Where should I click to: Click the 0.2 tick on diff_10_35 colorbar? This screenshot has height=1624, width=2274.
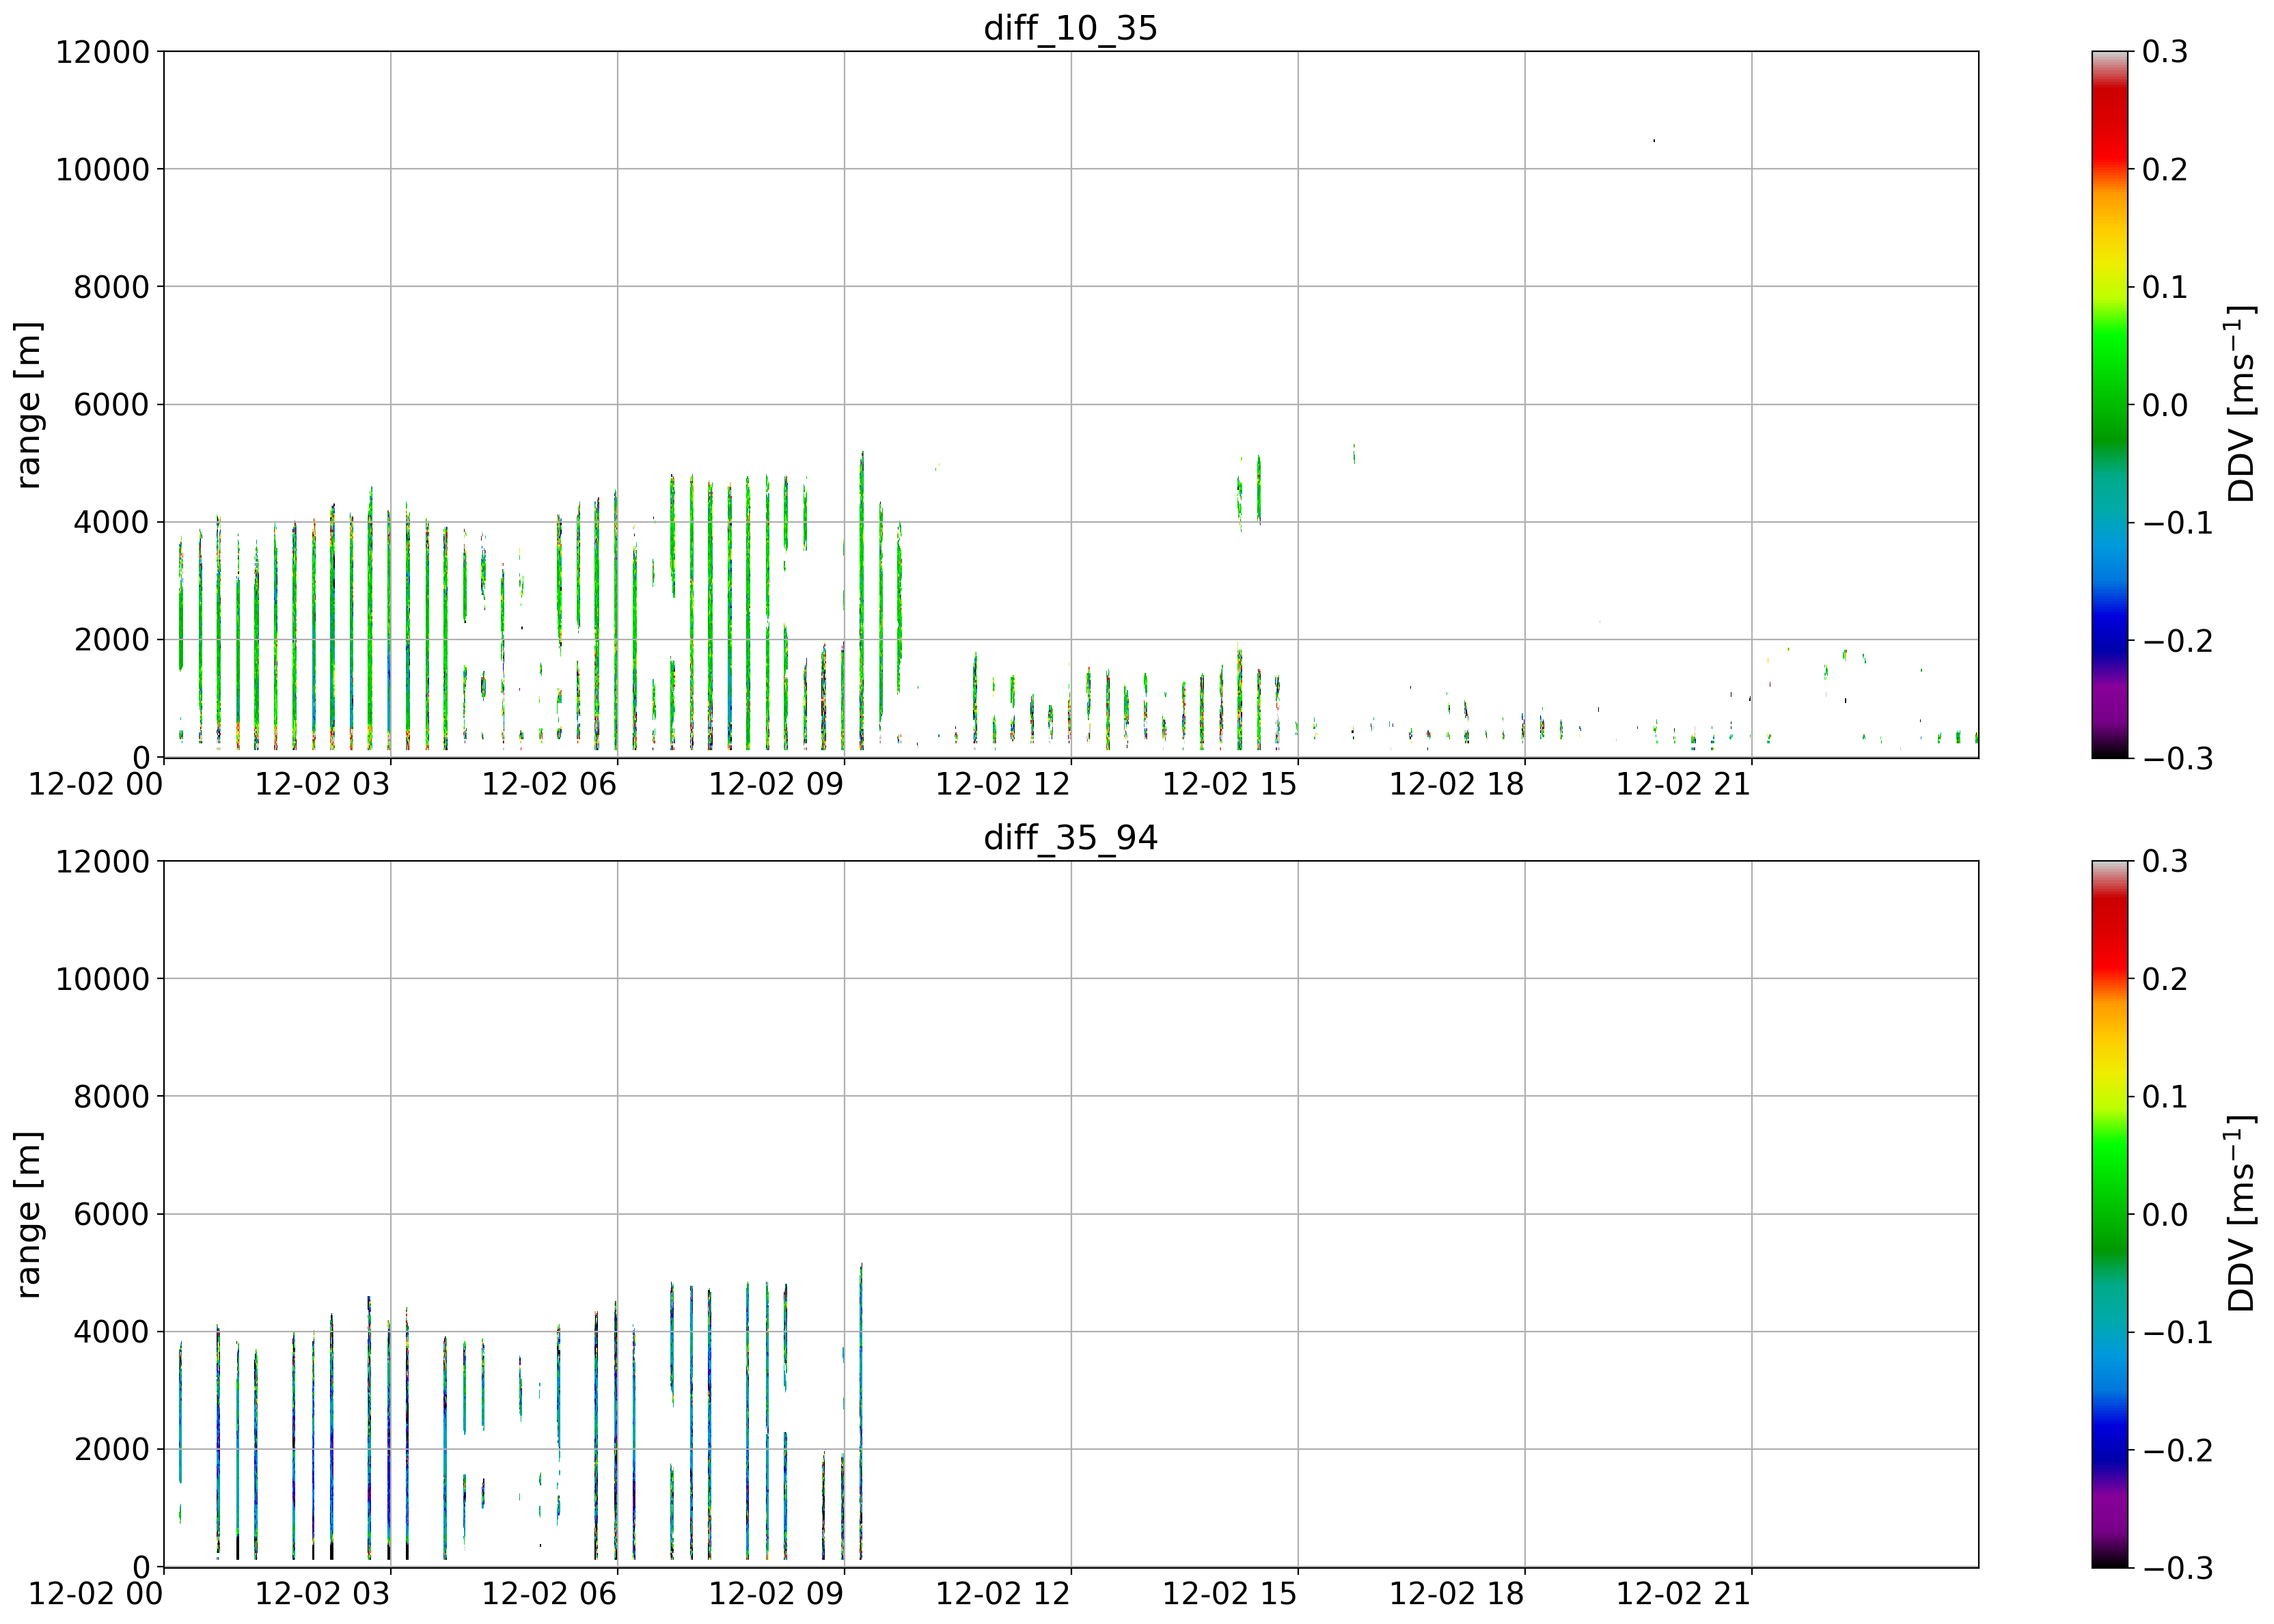tap(2165, 170)
